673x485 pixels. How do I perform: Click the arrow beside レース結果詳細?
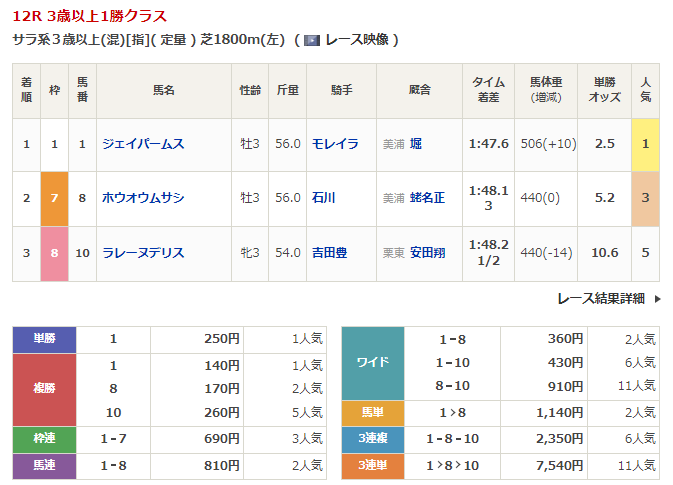point(657,298)
